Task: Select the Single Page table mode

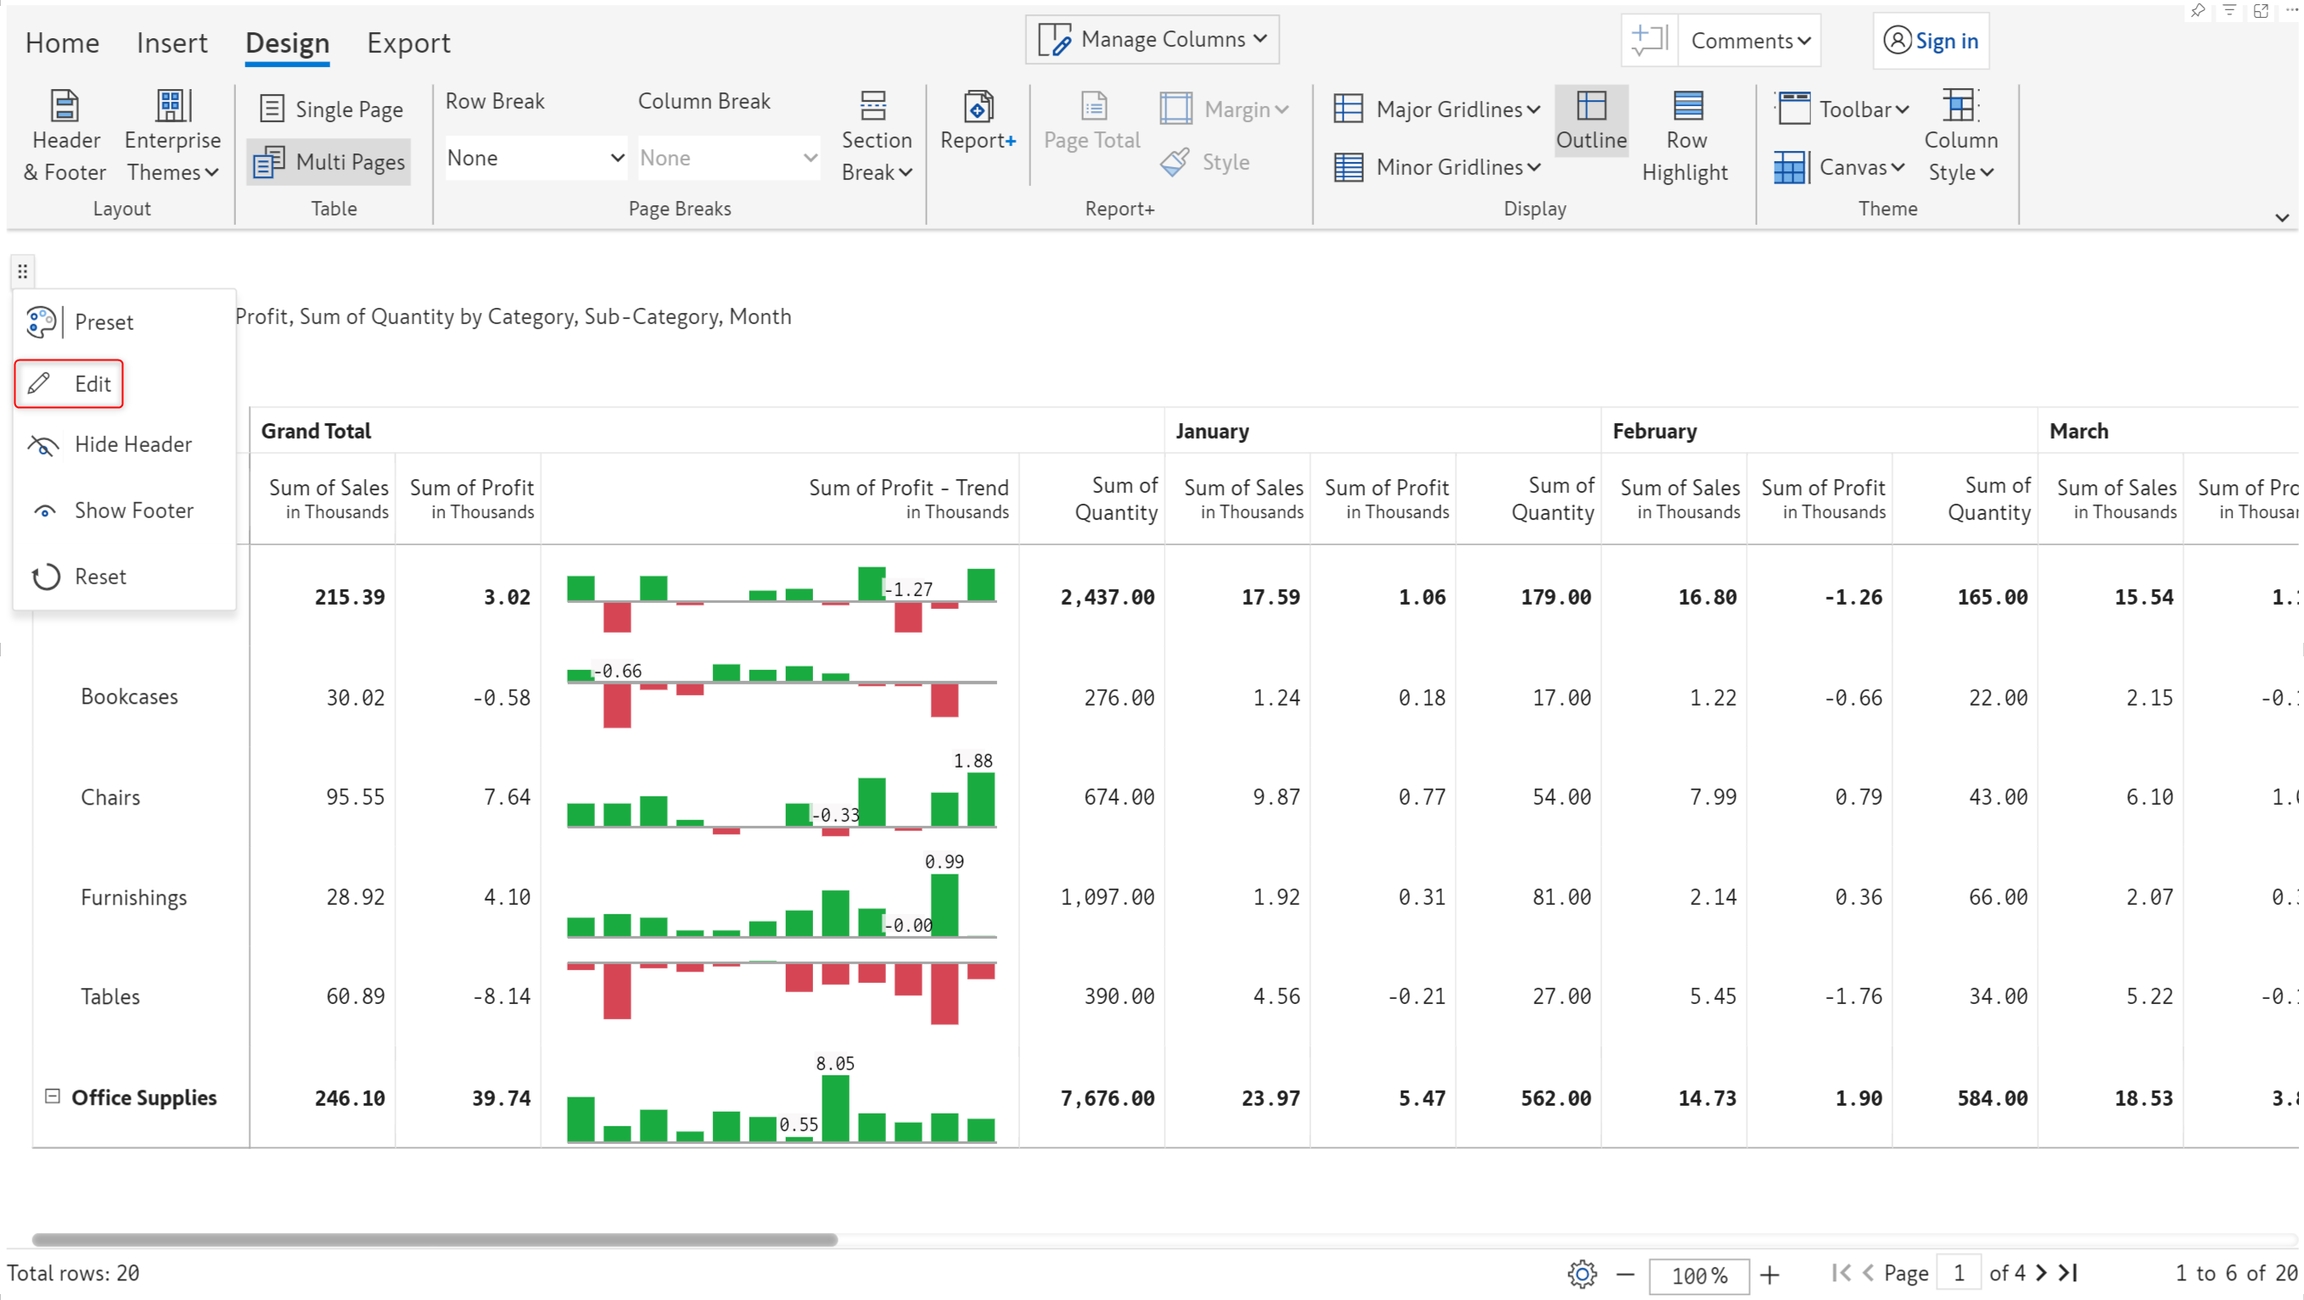Action: (330, 109)
